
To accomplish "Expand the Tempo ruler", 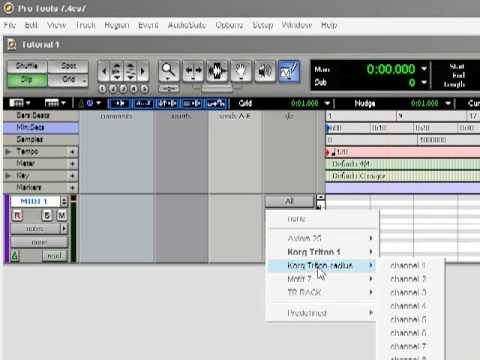I will [9, 152].
